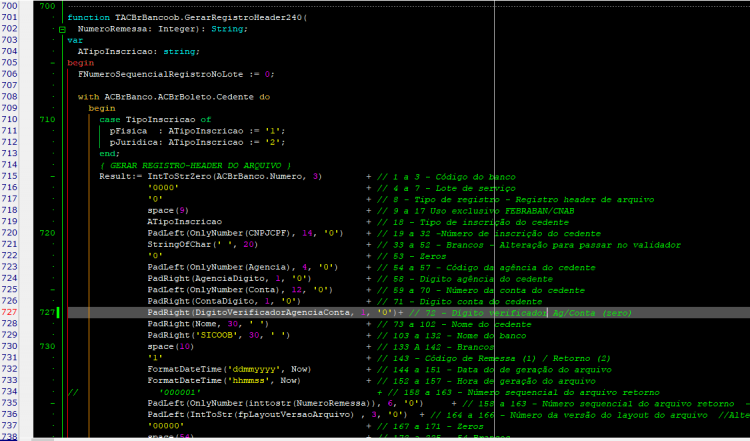
Task: Click the PadLeft(OnlyNumber(Conta), 12, '0') call
Action: [240, 290]
